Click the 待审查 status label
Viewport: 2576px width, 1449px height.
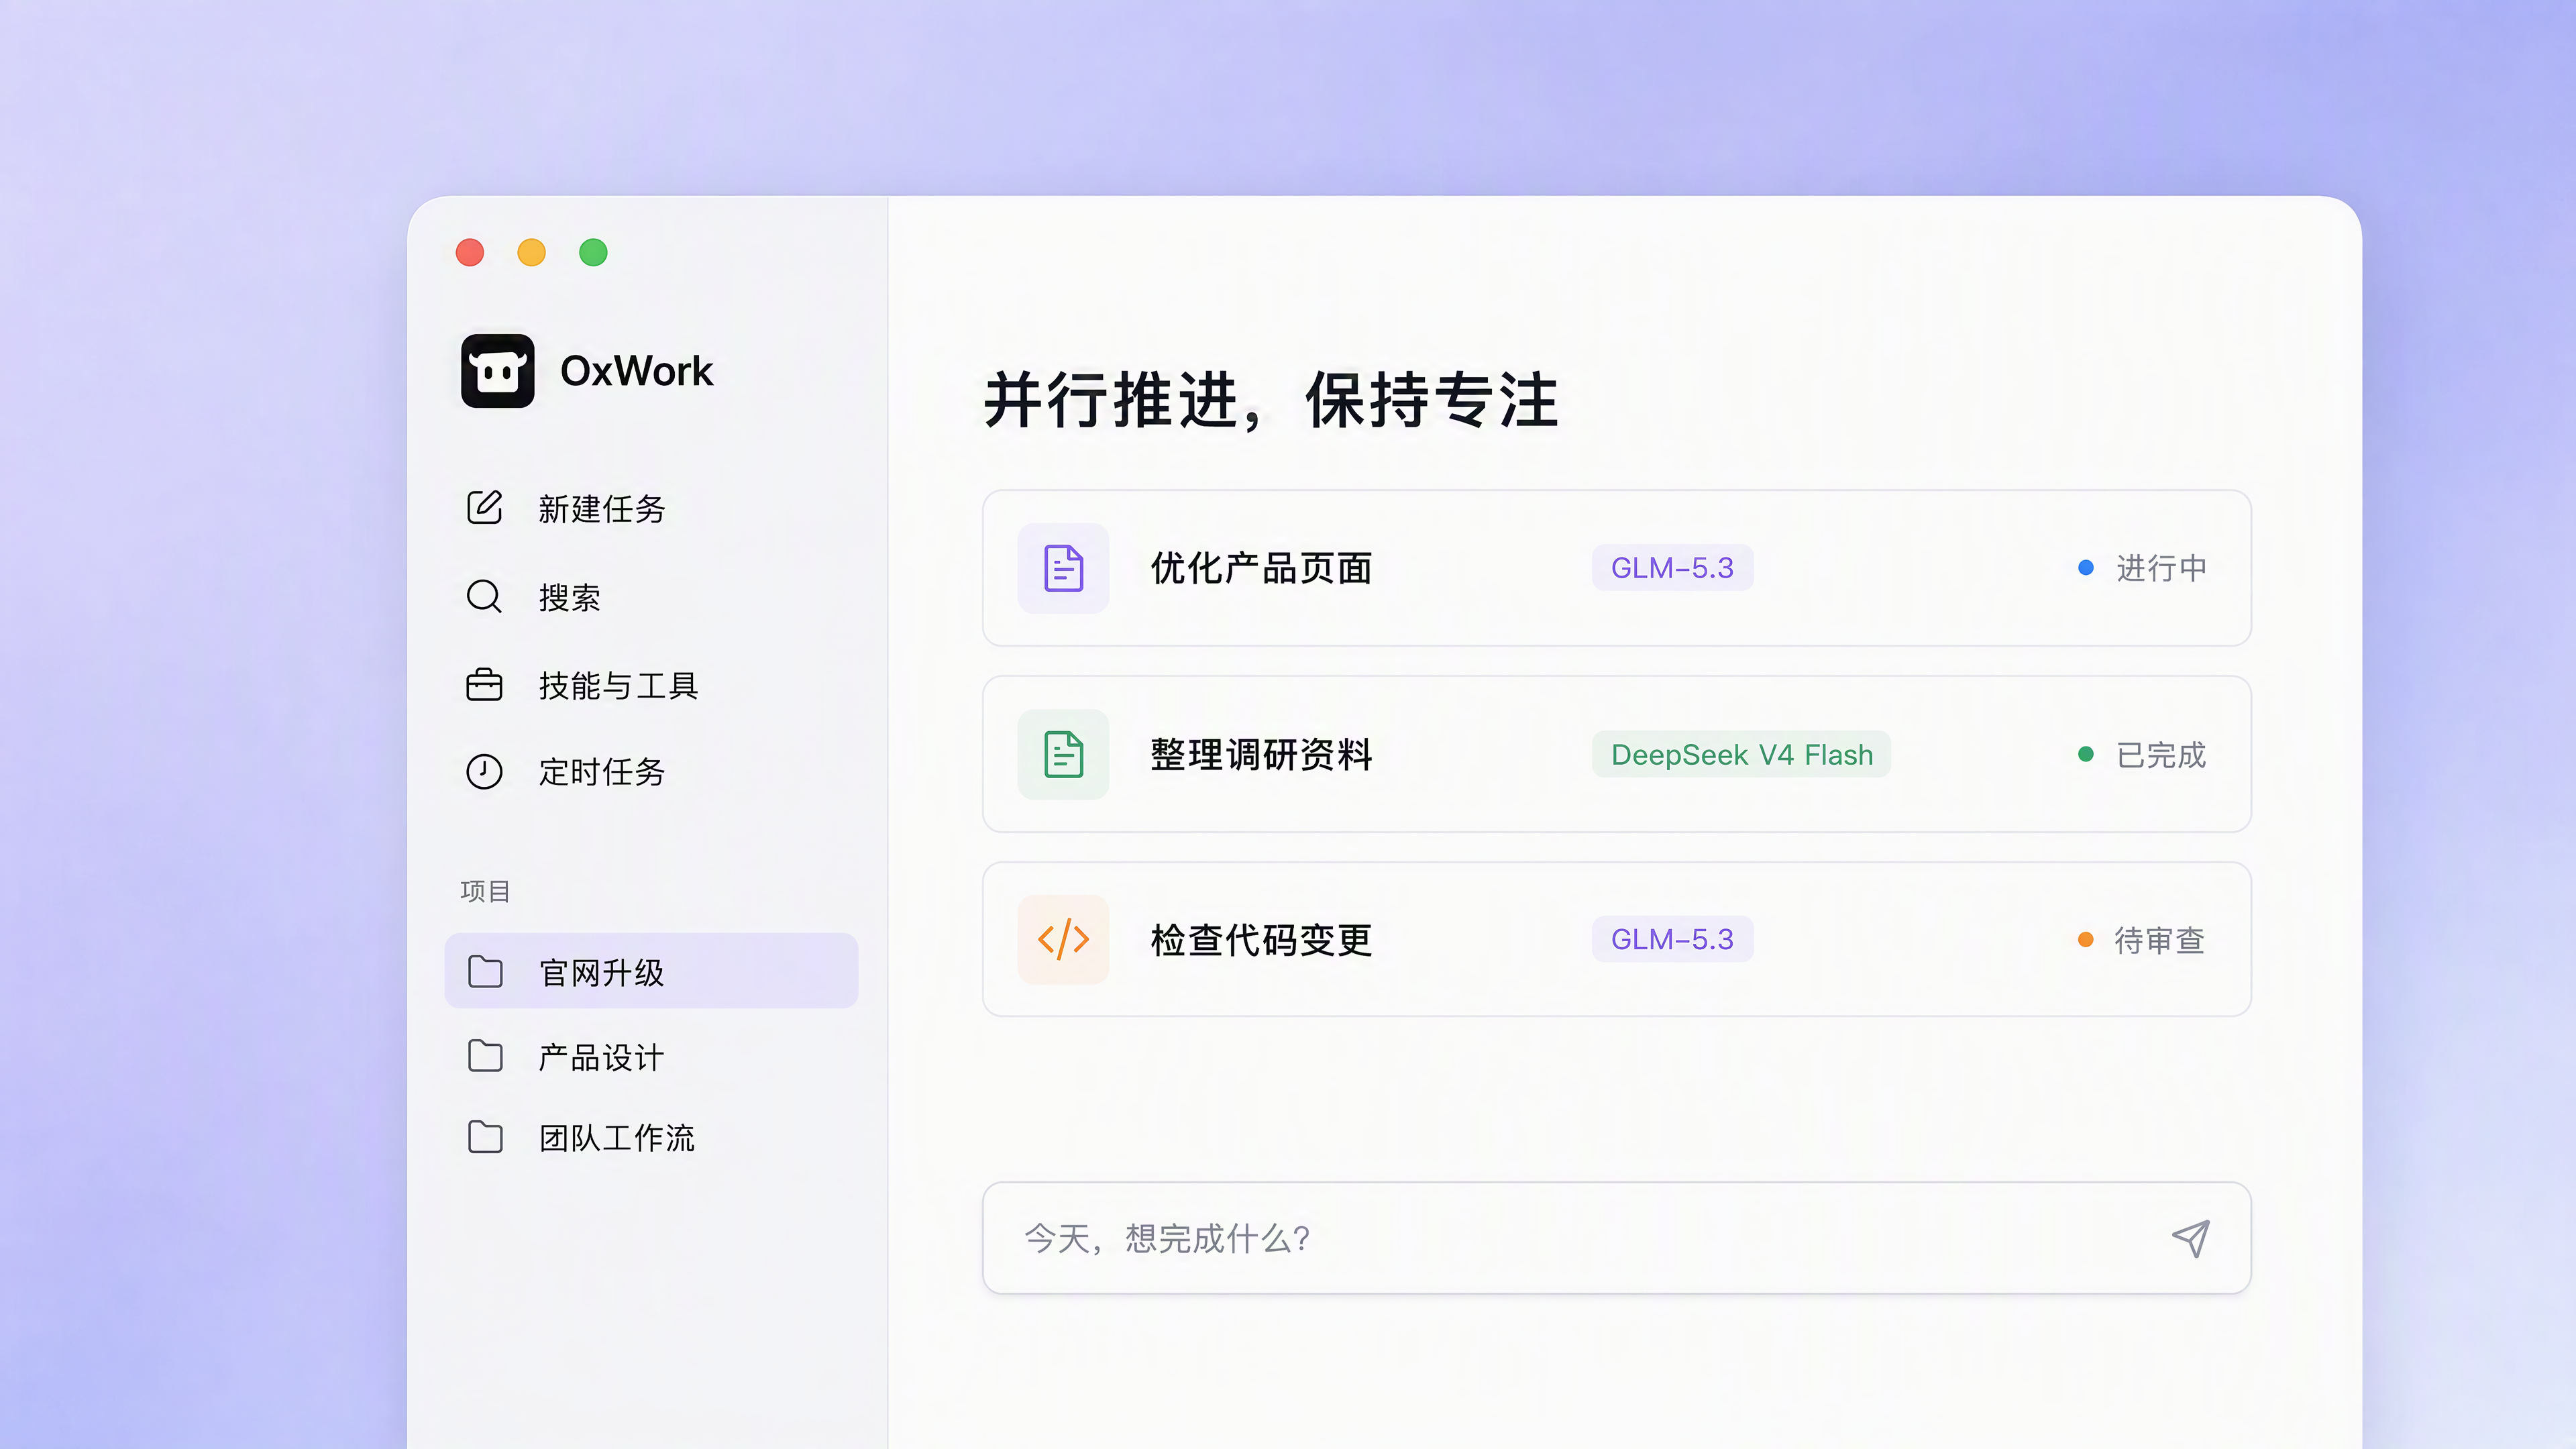pos(2160,940)
